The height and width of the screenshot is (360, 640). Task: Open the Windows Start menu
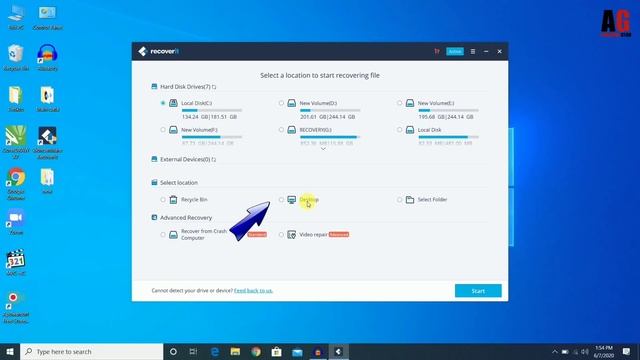click(10, 352)
